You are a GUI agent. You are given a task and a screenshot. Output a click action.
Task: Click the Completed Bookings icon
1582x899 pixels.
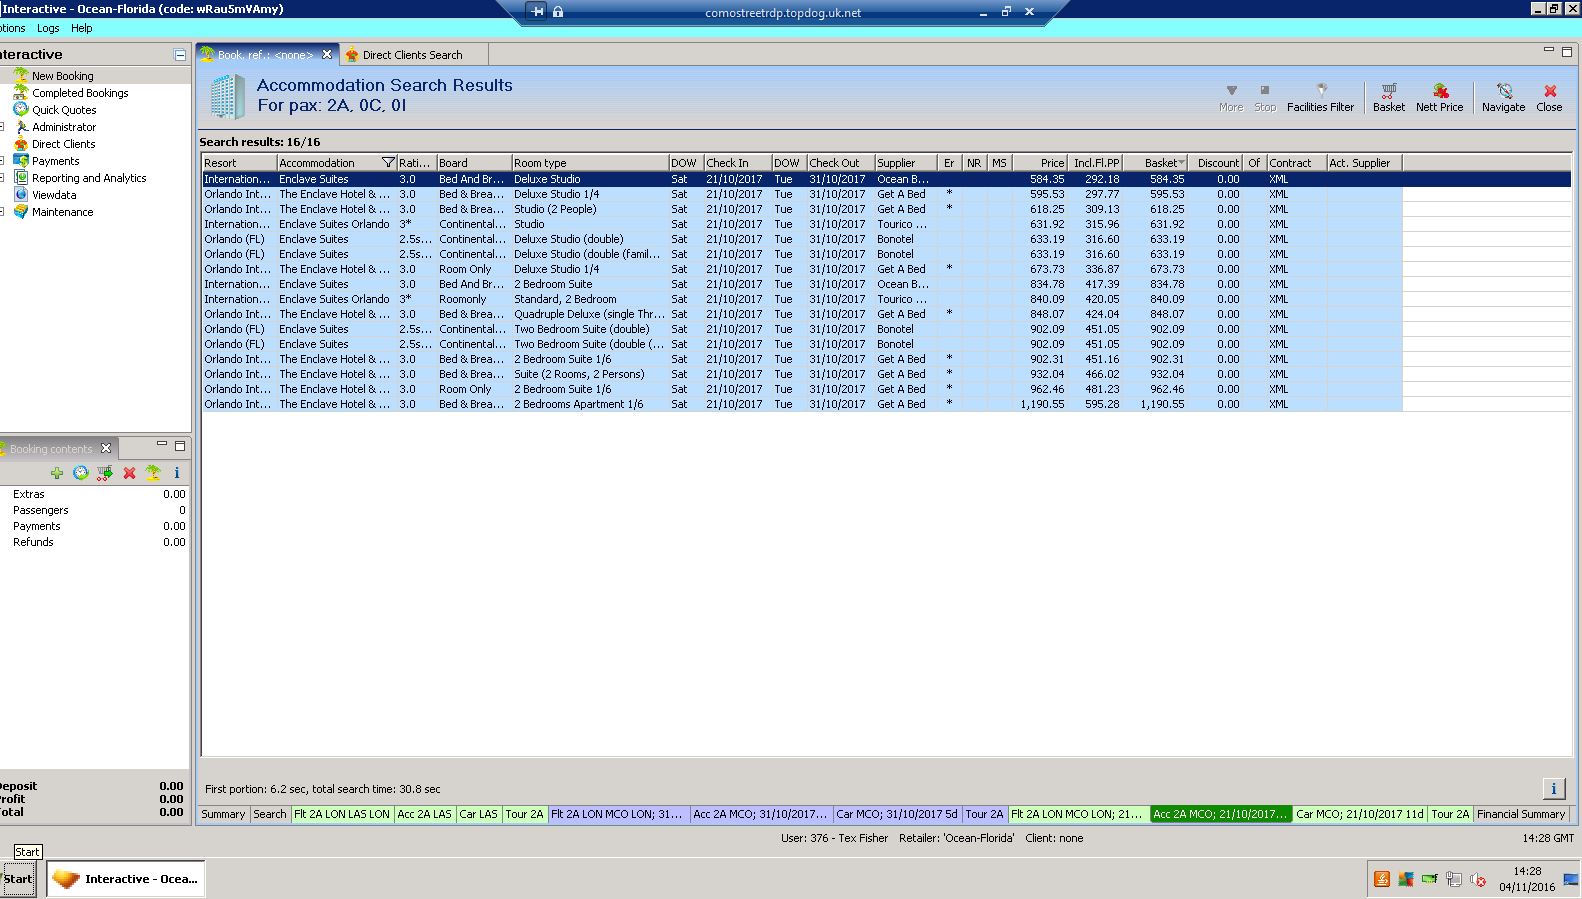(20, 92)
